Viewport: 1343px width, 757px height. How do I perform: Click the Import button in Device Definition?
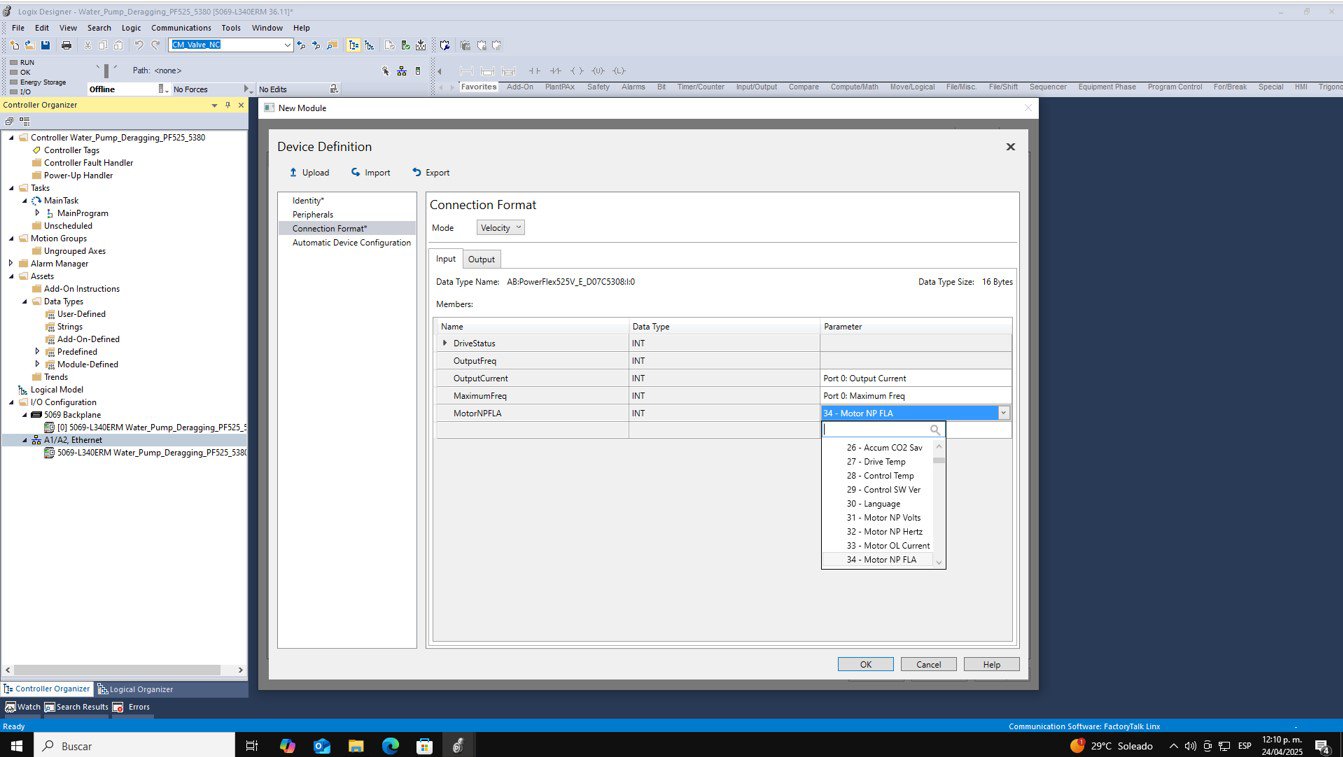click(x=370, y=172)
